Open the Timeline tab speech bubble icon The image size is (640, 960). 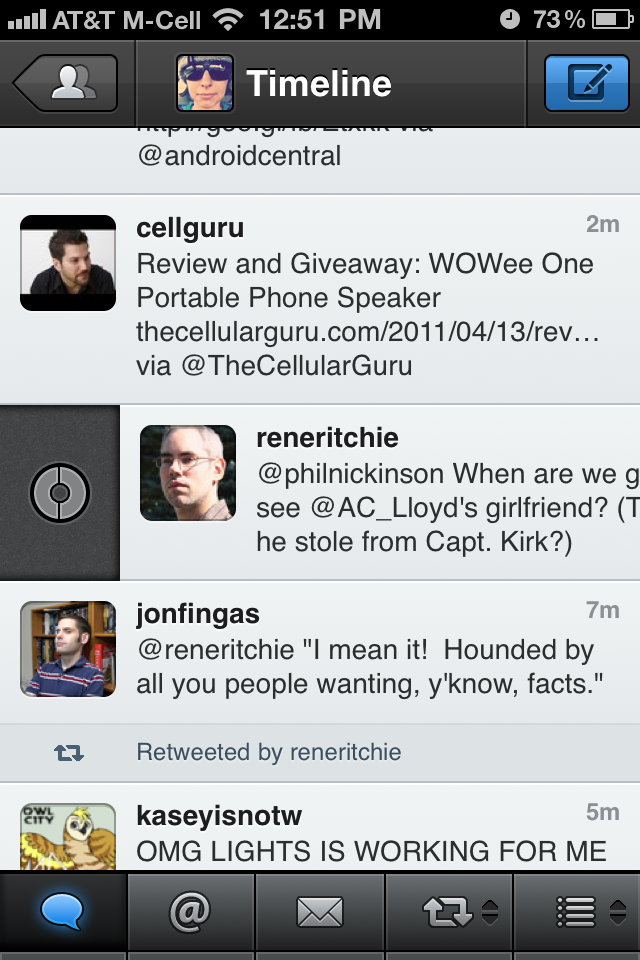[x=63, y=911]
